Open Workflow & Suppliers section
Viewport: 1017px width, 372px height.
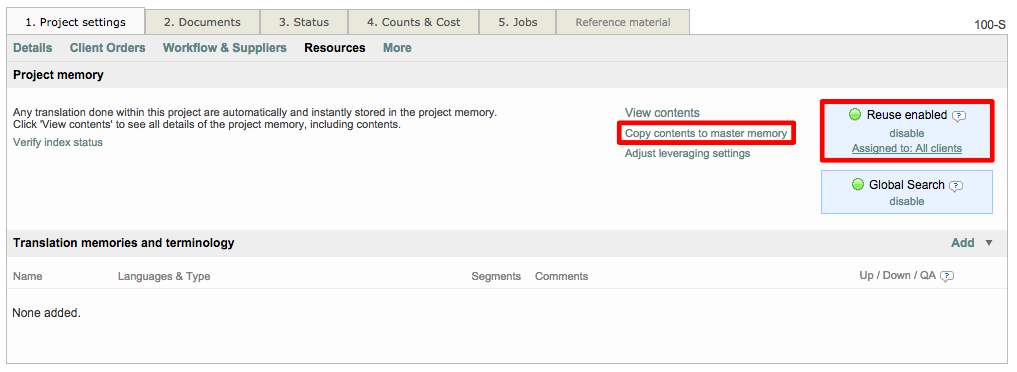tap(224, 48)
